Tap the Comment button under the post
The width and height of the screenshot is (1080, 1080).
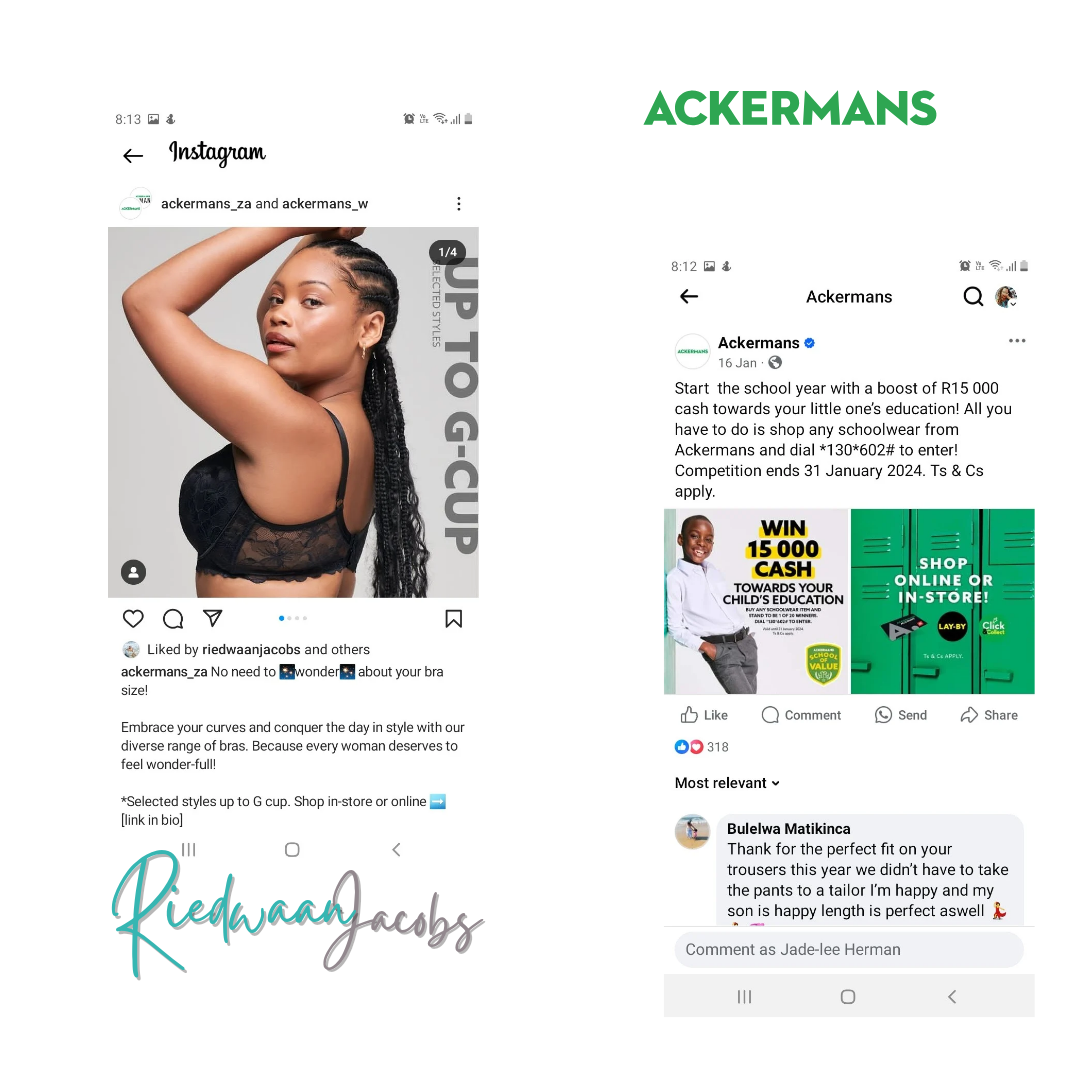tap(801, 715)
